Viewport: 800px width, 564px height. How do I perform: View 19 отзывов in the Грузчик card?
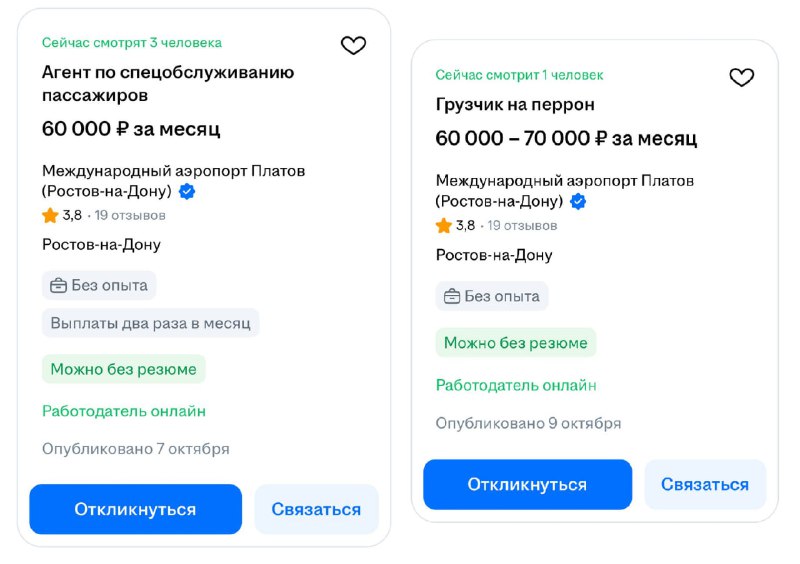click(523, 225)
